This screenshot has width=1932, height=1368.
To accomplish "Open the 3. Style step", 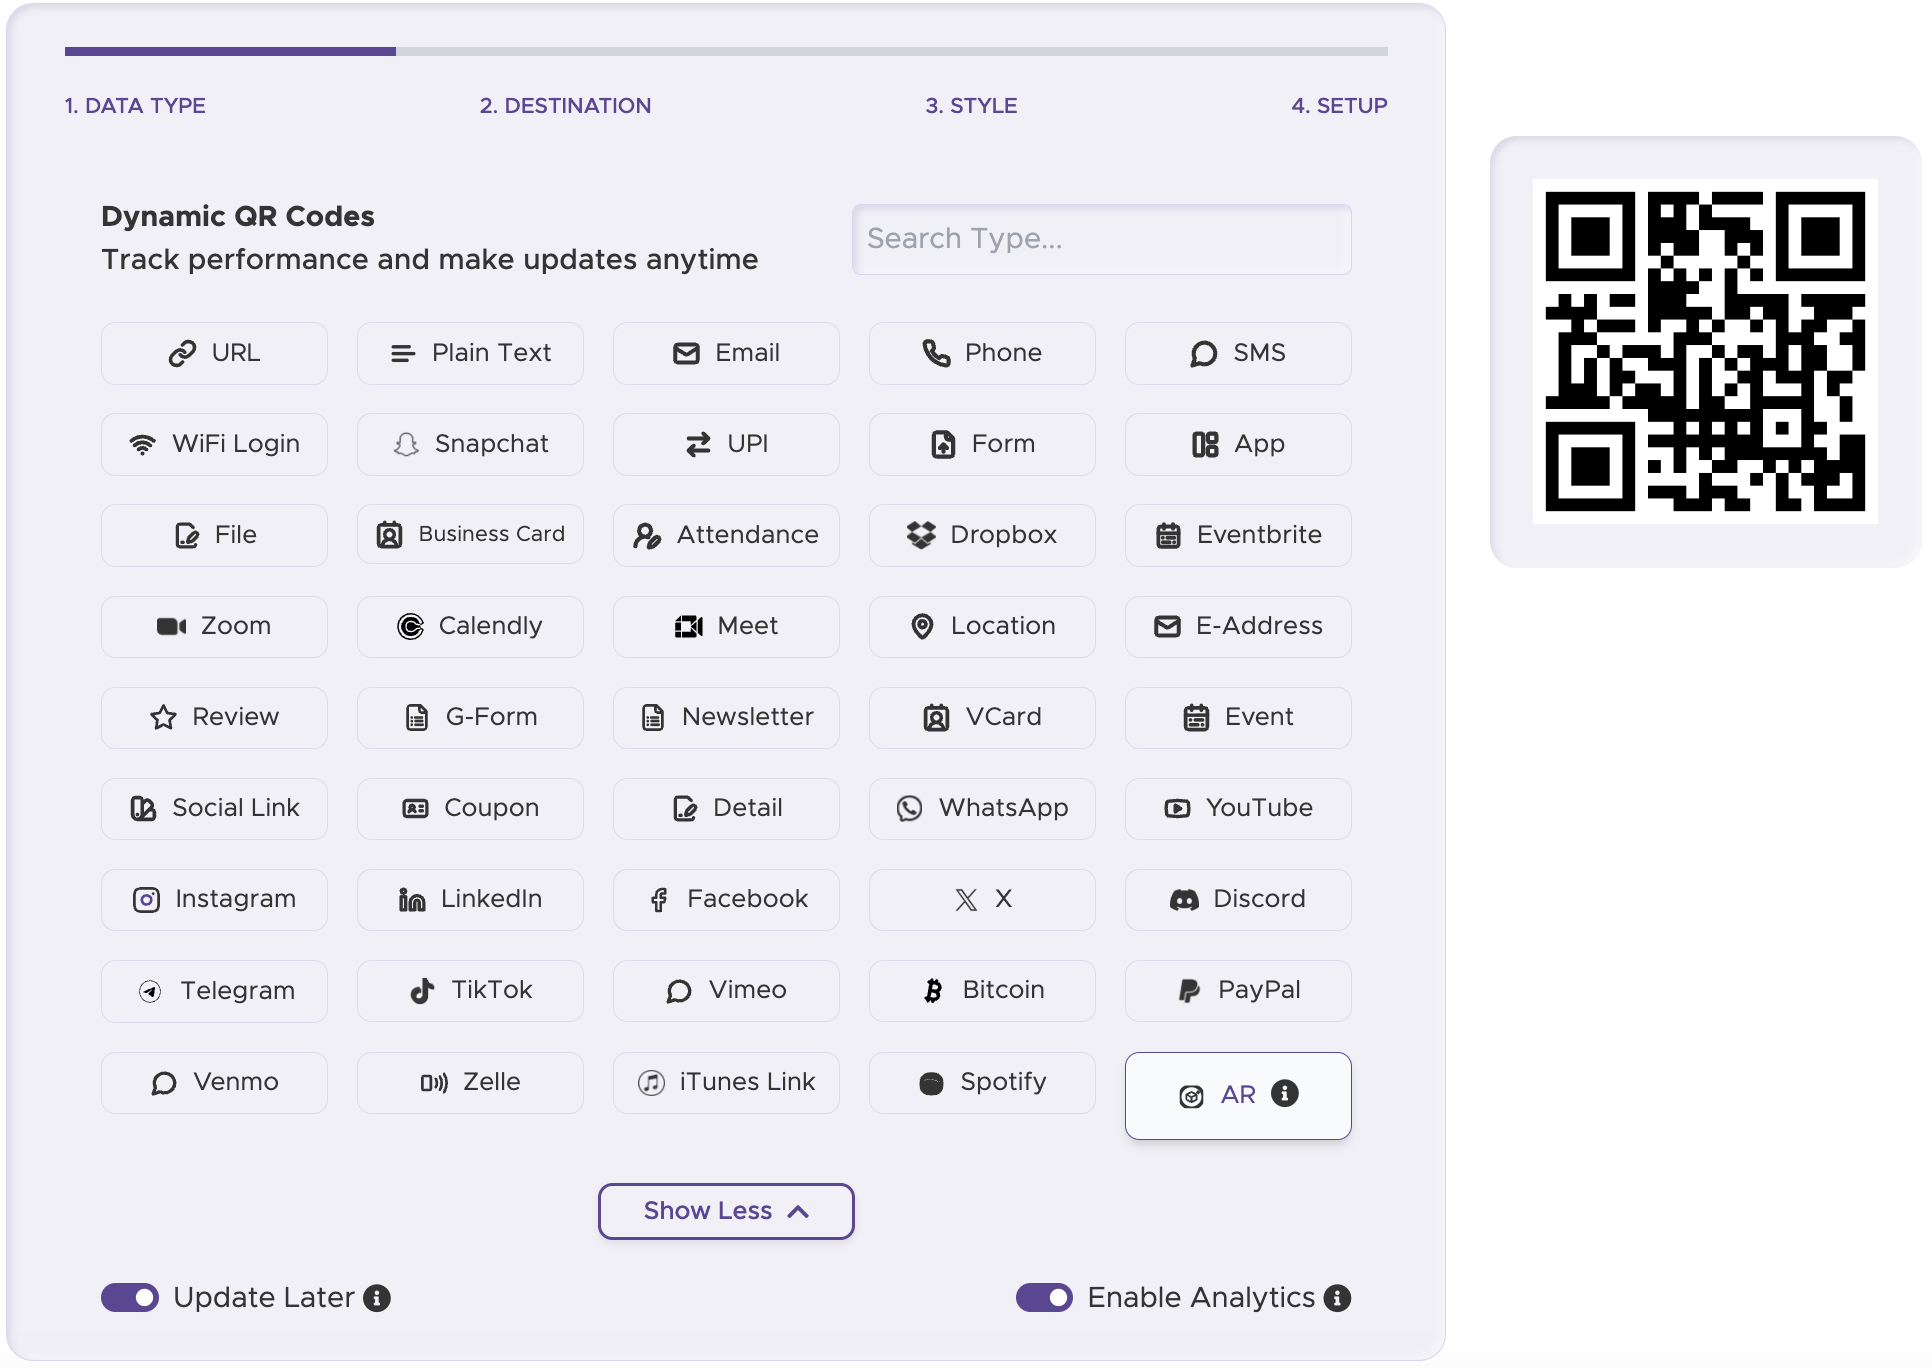I will pos(970,106).
